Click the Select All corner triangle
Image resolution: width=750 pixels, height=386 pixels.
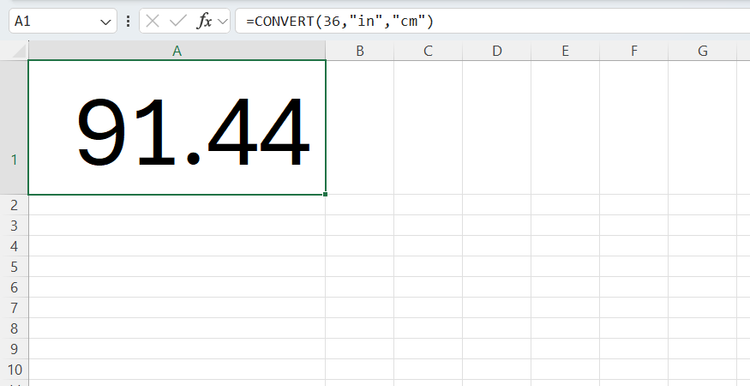coord(19,51)
